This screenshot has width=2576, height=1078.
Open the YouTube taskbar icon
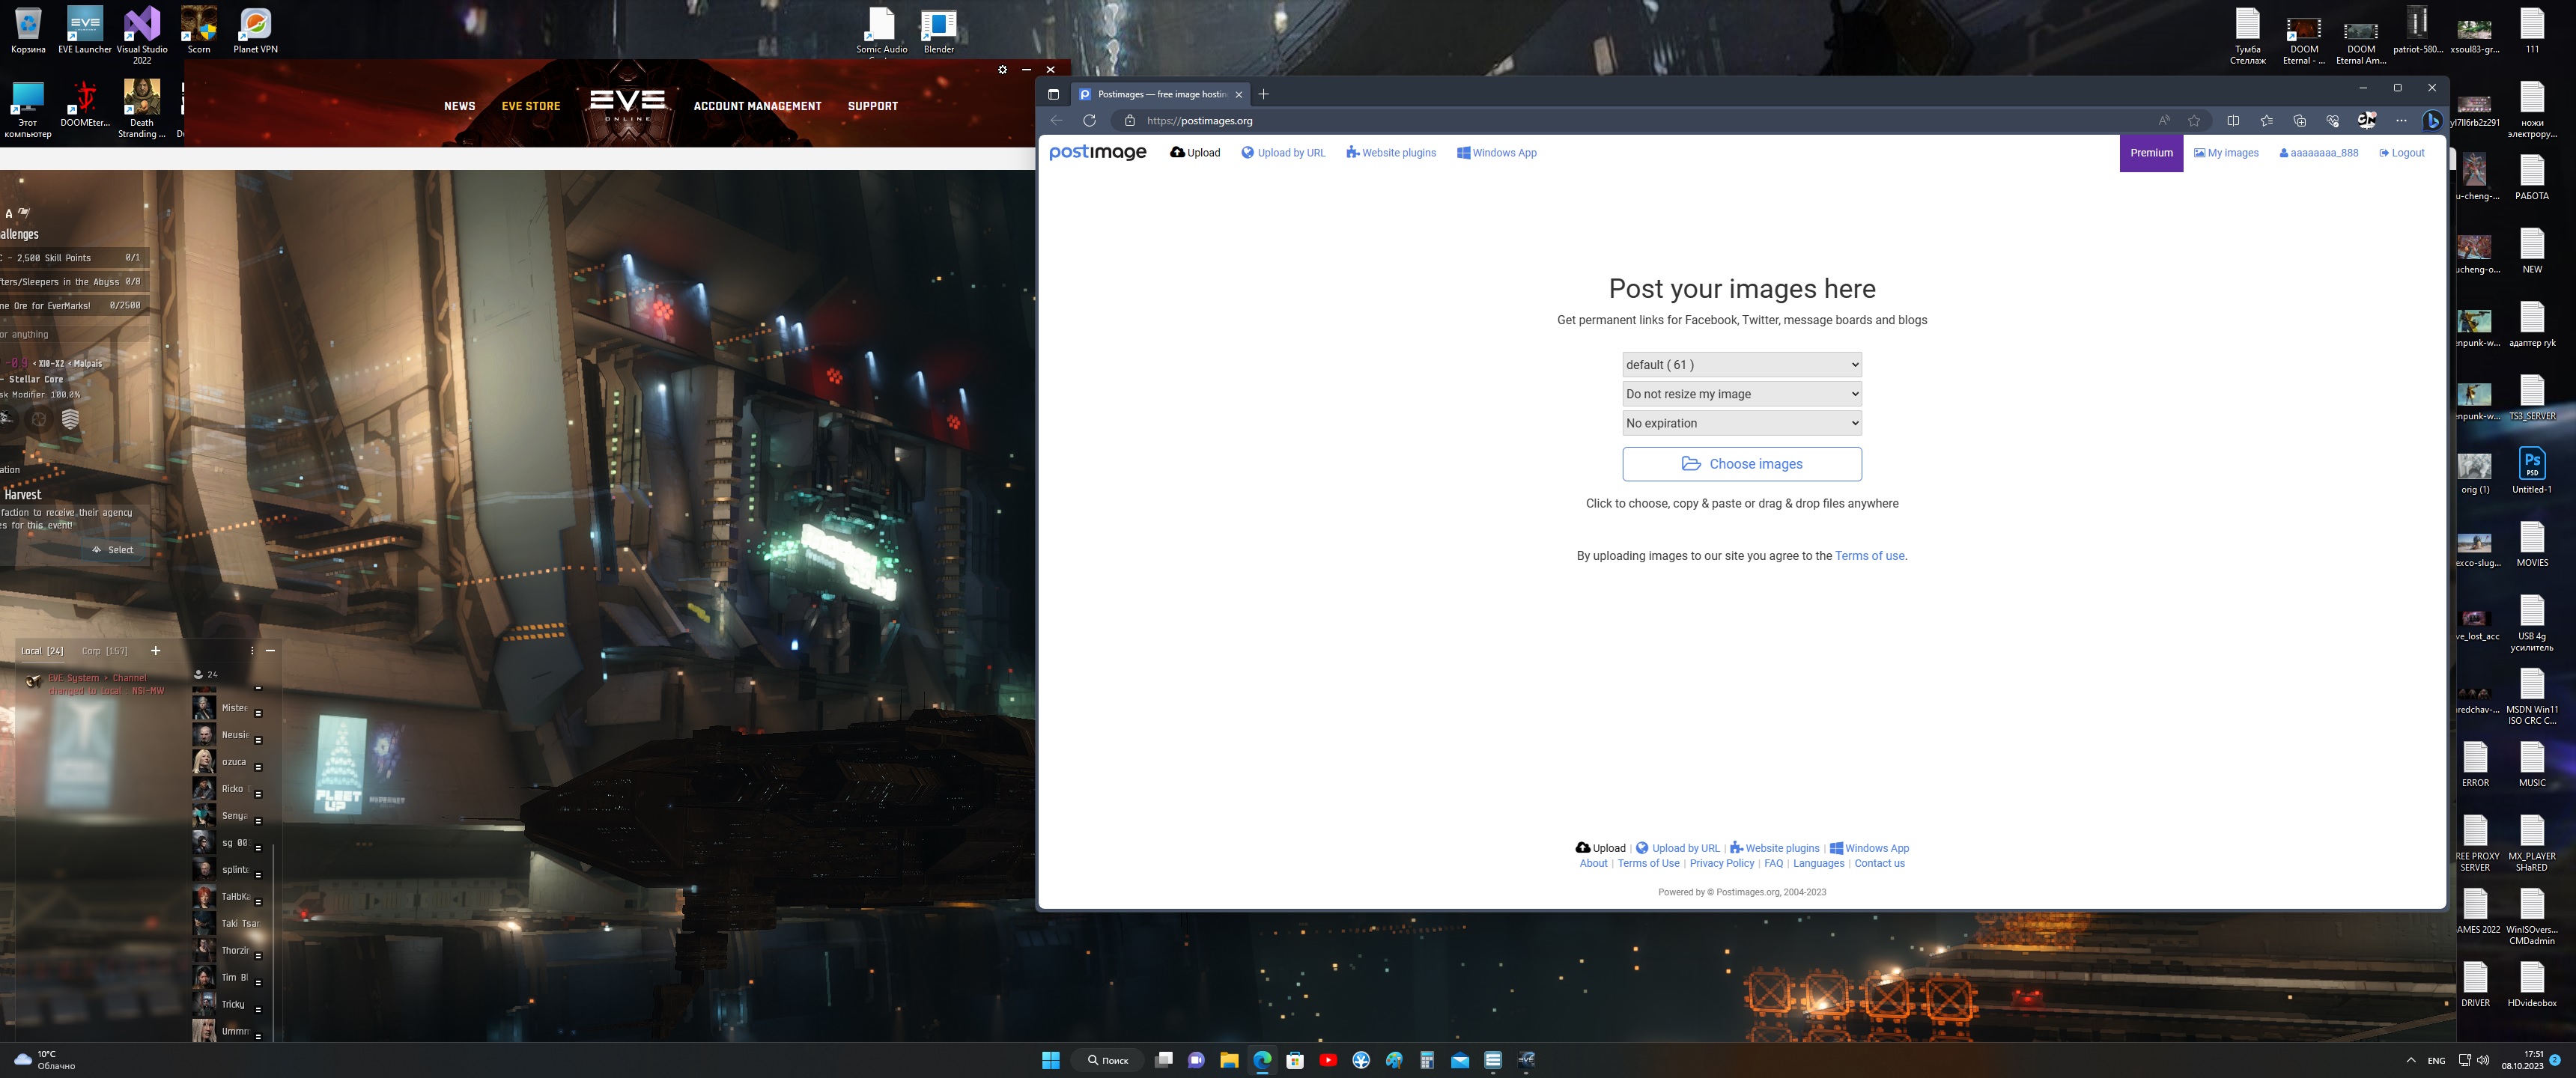(1328, 1060)
